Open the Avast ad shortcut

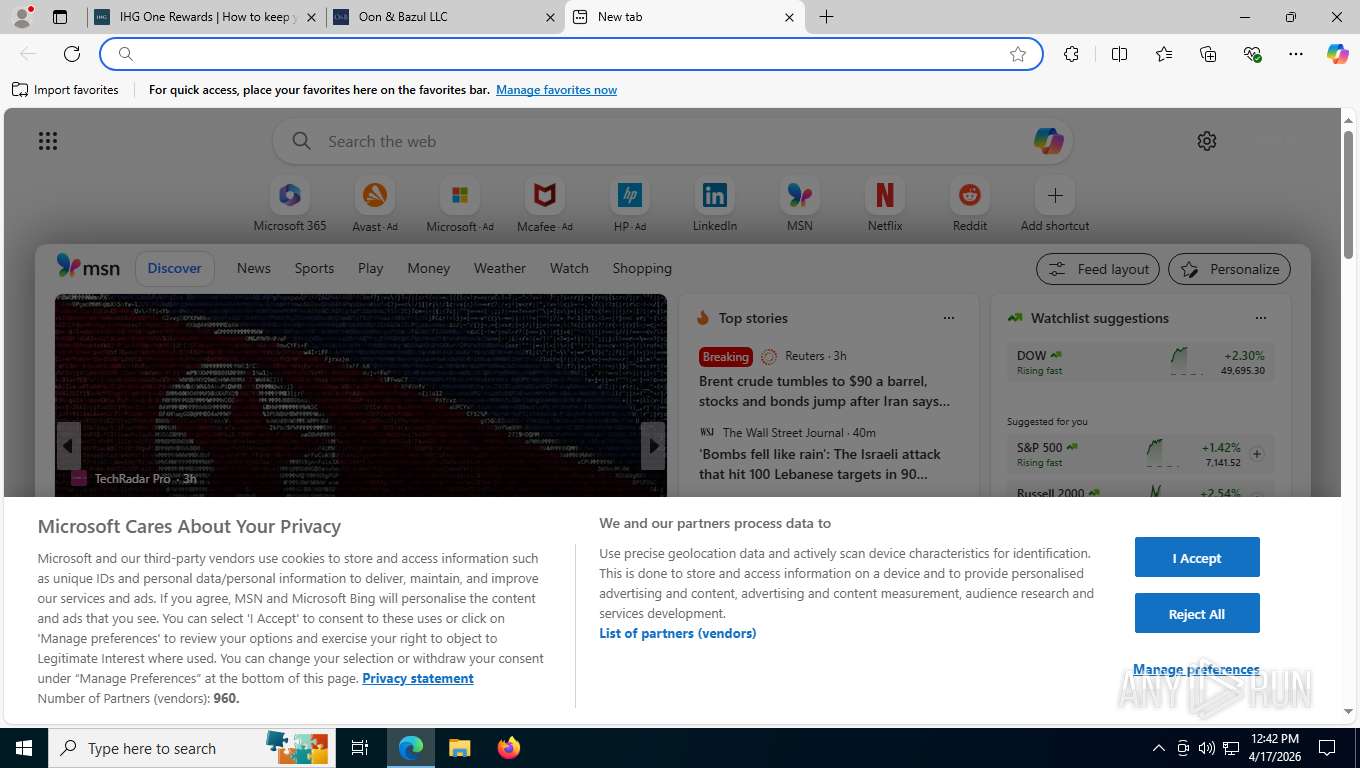(x=375, y=205)
